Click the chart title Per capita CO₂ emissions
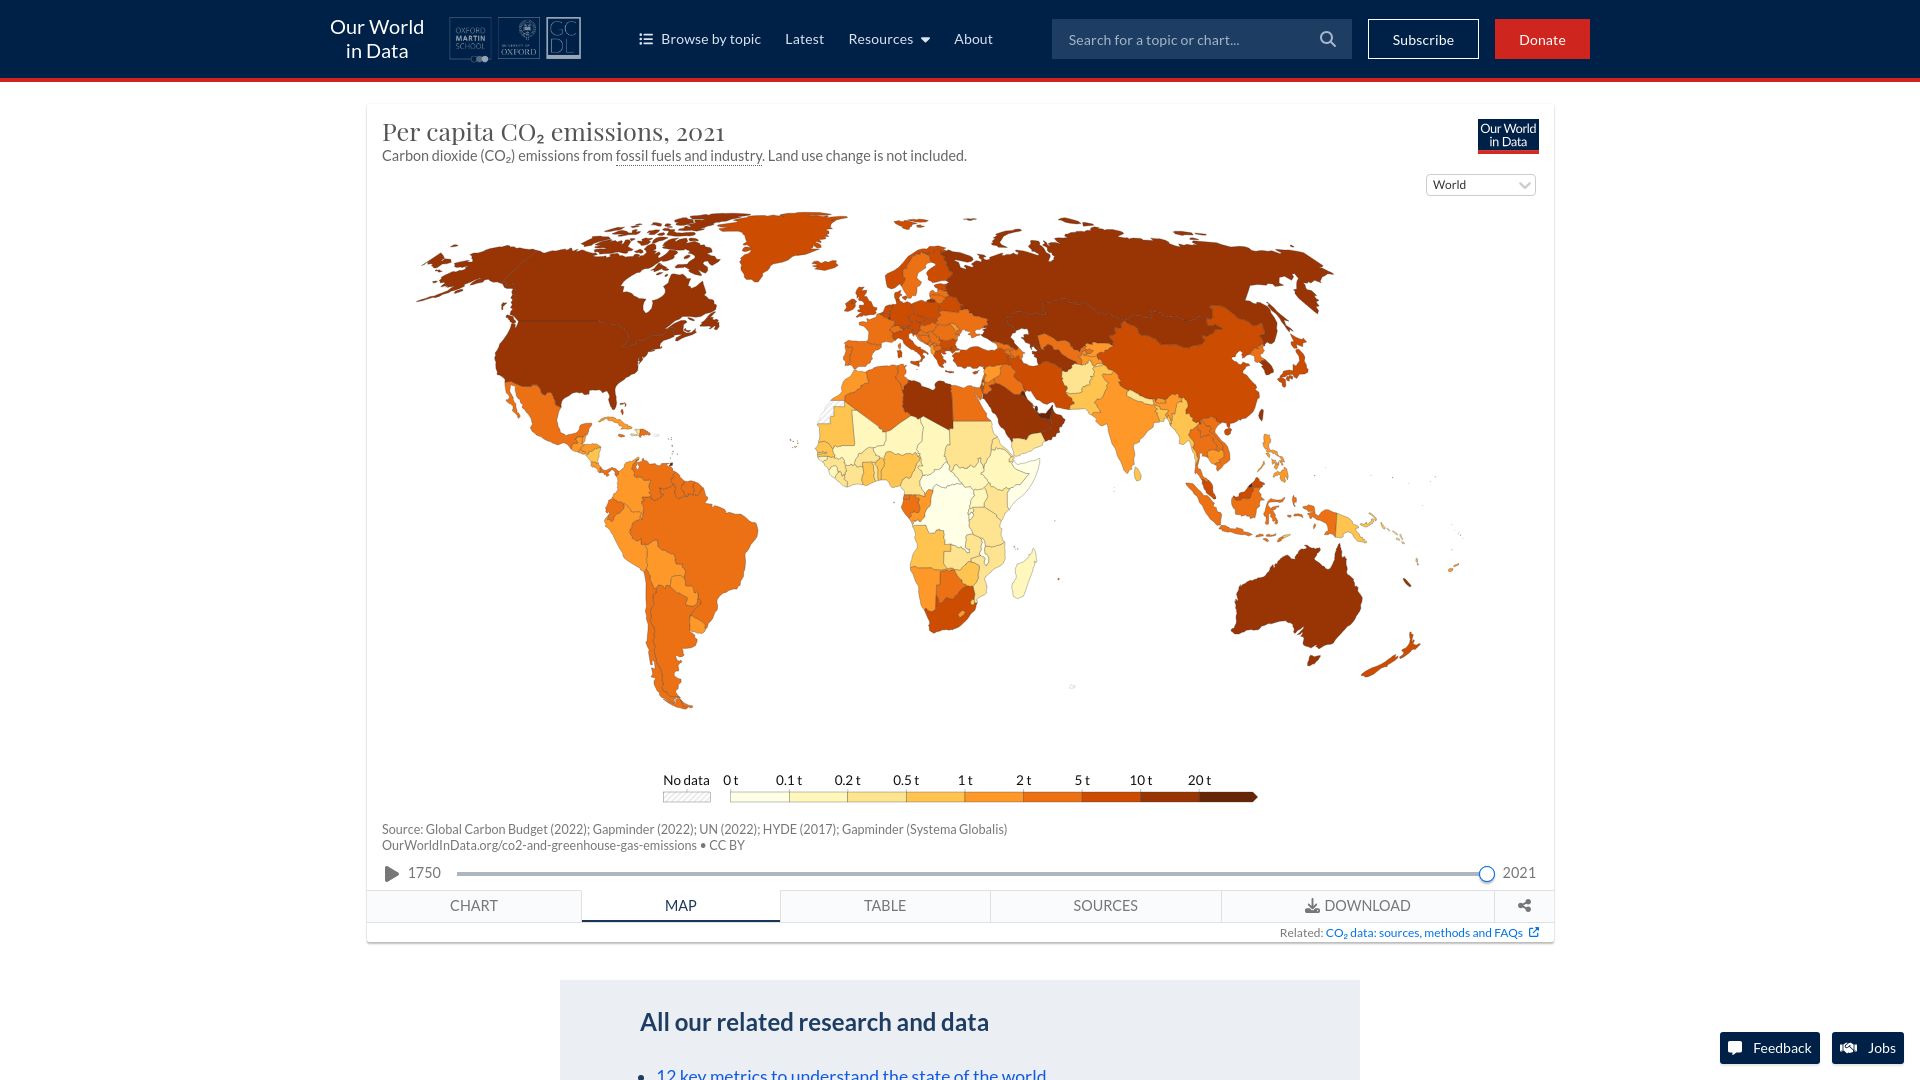This screenshot has height=1080, width=1920. click(553, 132)
